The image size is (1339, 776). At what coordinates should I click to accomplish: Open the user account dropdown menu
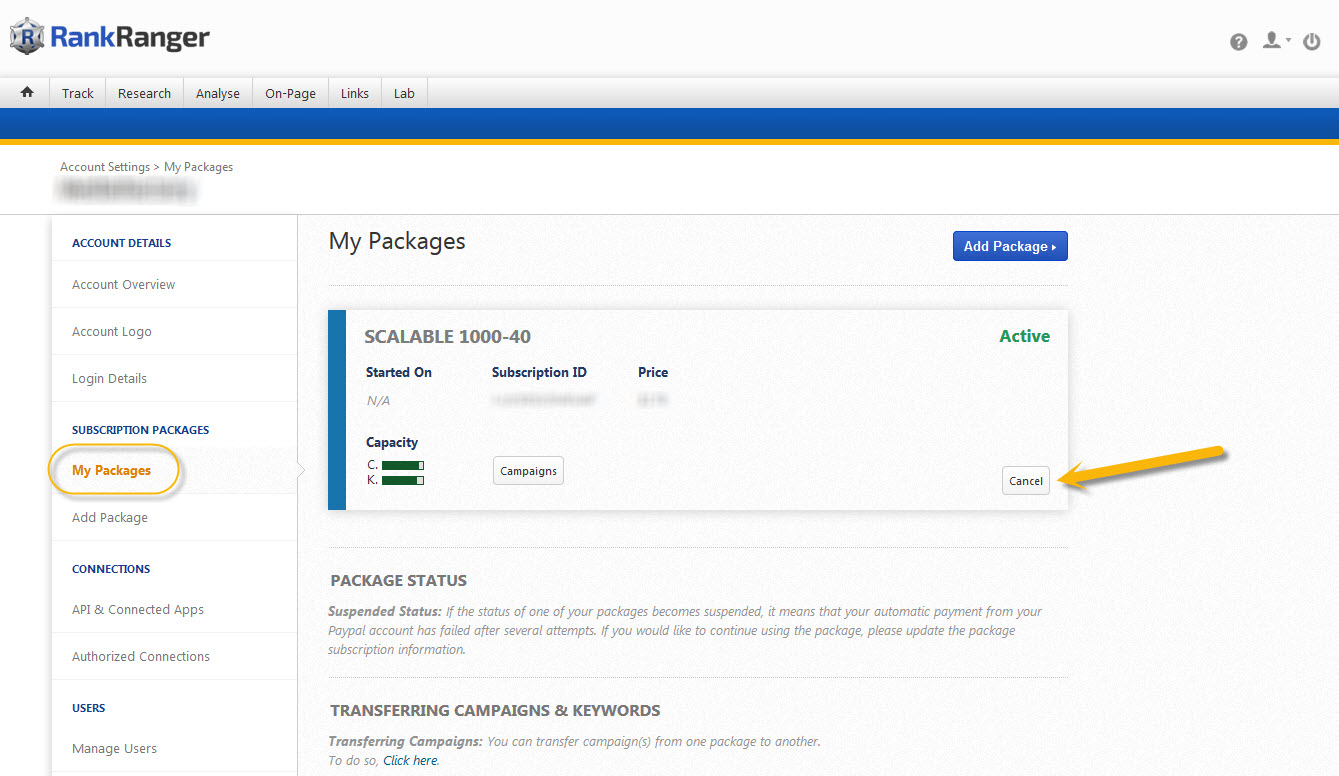[x=1275, y=42]
